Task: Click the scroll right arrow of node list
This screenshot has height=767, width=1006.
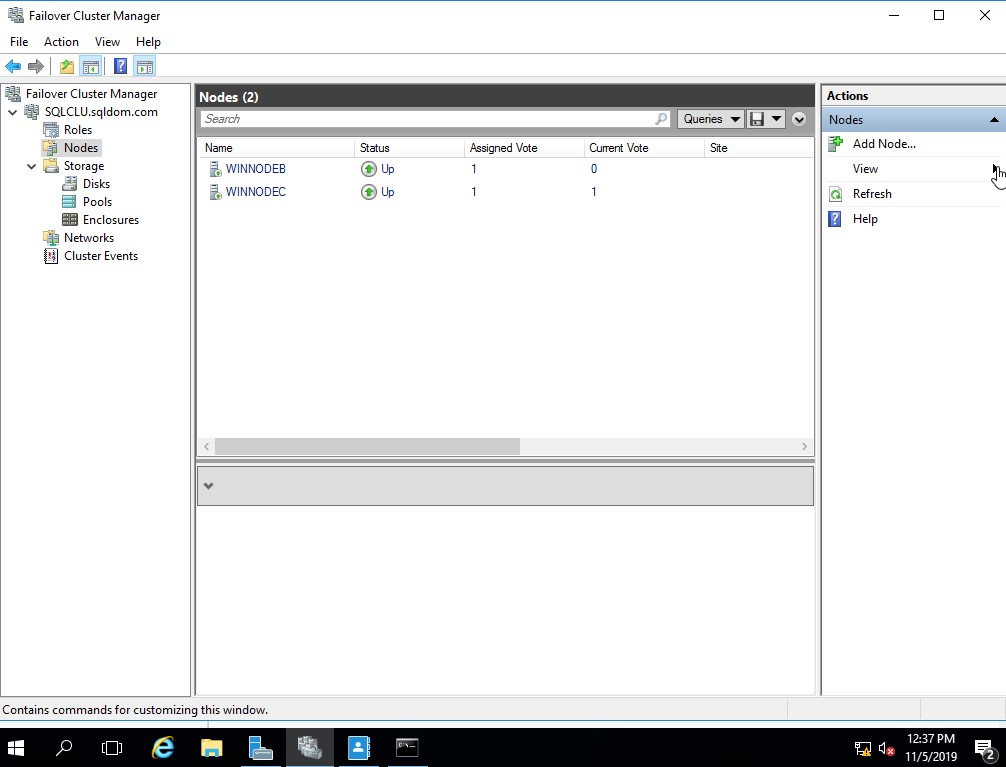Action: [805, 447]
